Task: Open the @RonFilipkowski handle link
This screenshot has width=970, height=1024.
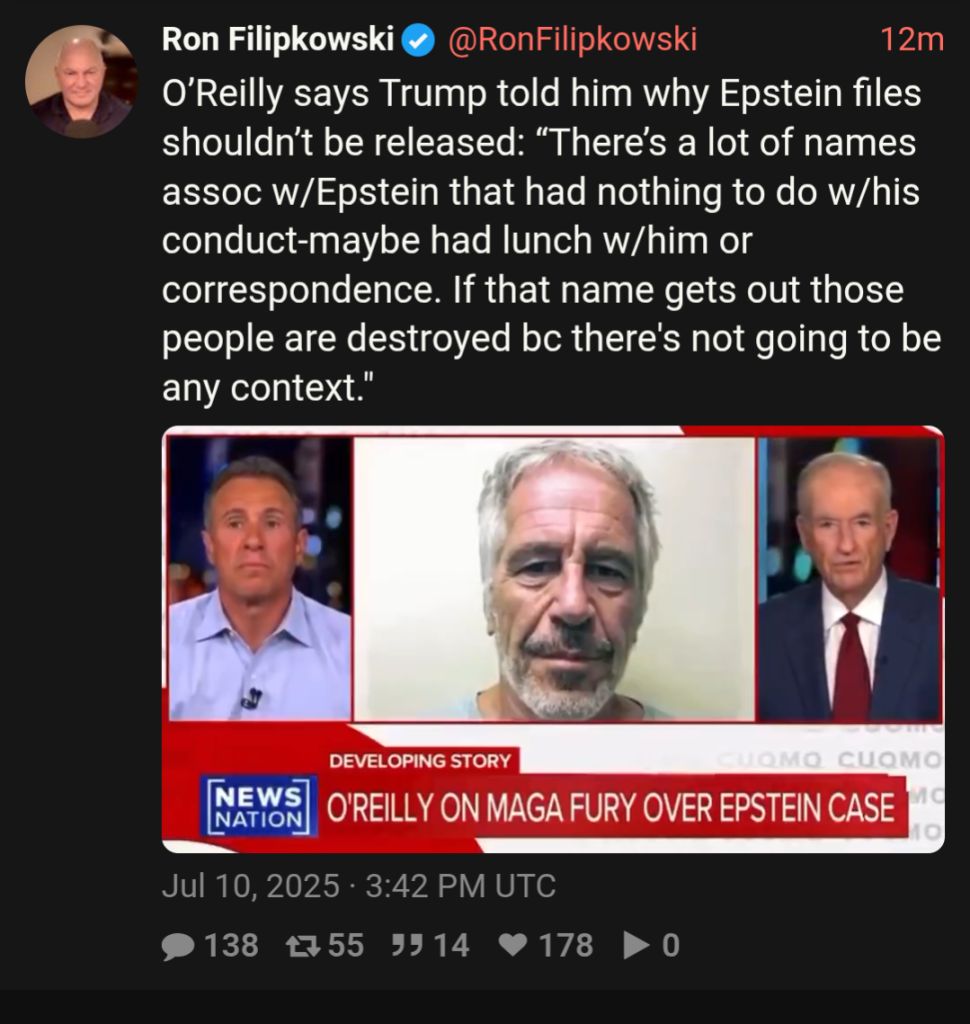Action: [572, 39]
